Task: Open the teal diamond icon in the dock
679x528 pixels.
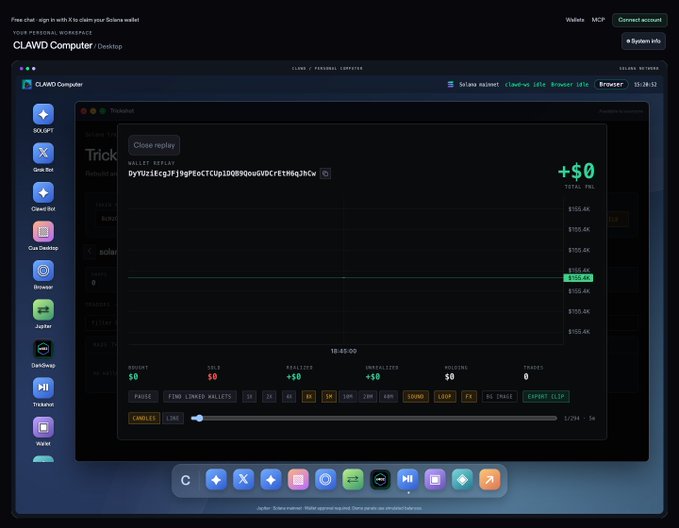Action: [x=462, y=479]
